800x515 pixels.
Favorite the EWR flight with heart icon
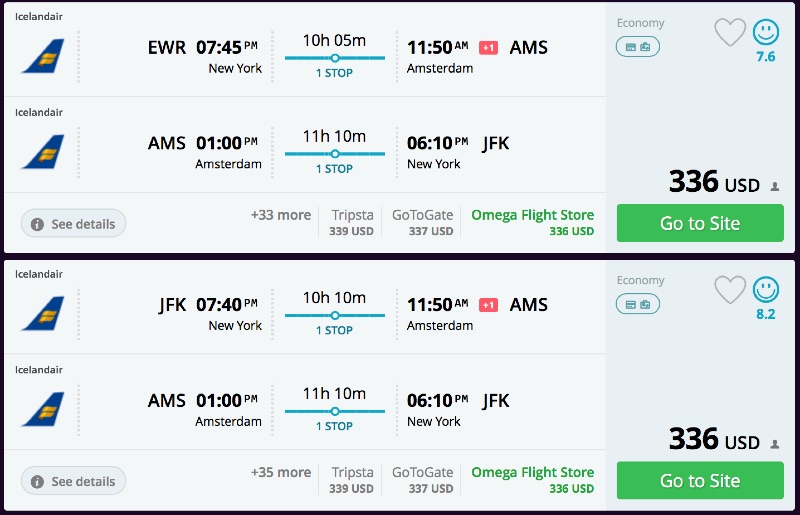point(730,32)
